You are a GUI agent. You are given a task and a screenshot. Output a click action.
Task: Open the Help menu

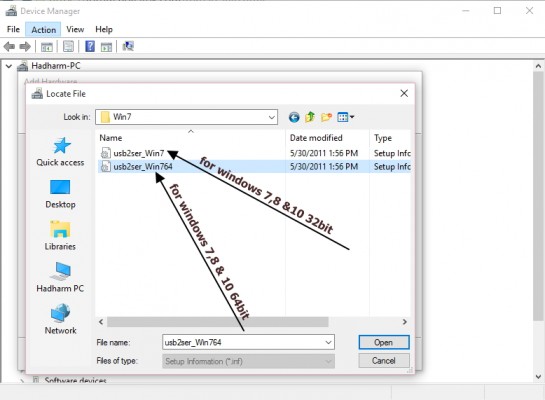click(104, 30)
